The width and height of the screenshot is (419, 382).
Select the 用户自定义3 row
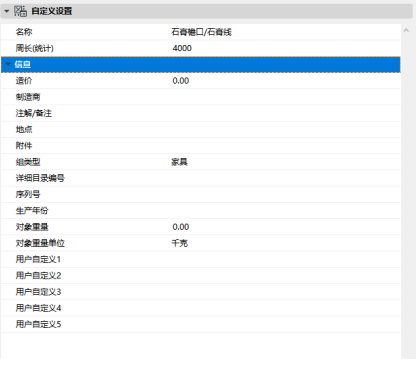click(x=201, y=292)
